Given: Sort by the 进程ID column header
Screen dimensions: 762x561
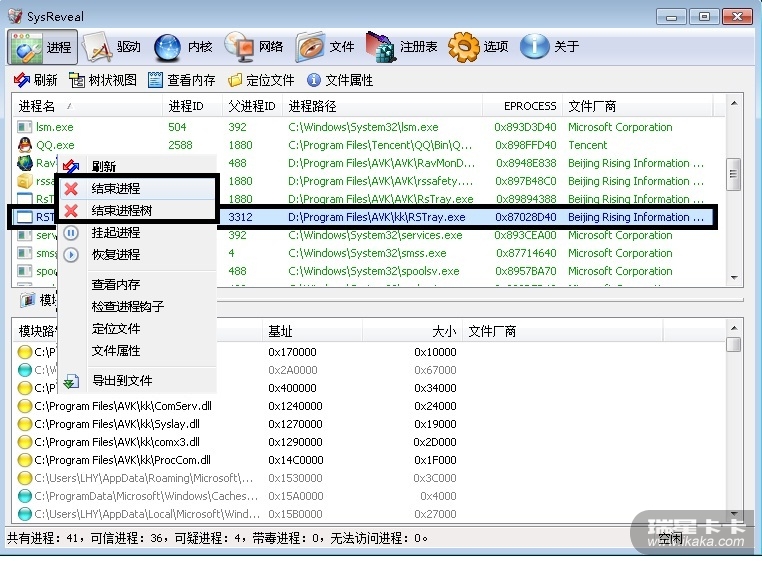Looking at the screenshot, I should pos(192,106).
